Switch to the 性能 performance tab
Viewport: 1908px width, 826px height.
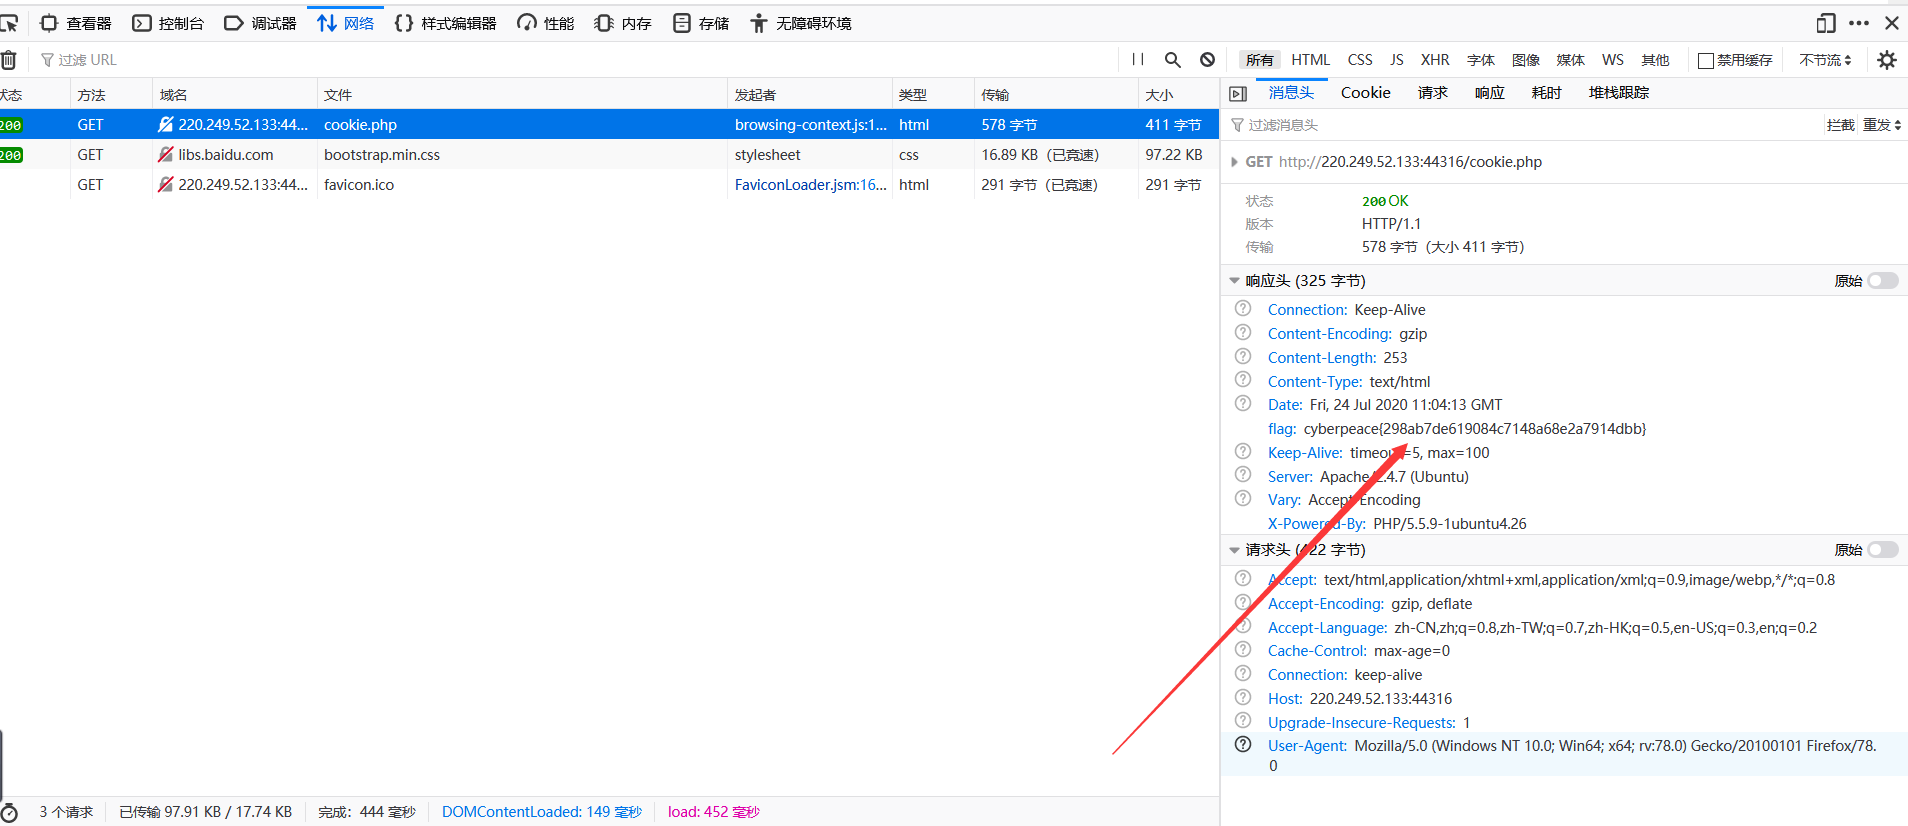point(546,23)
